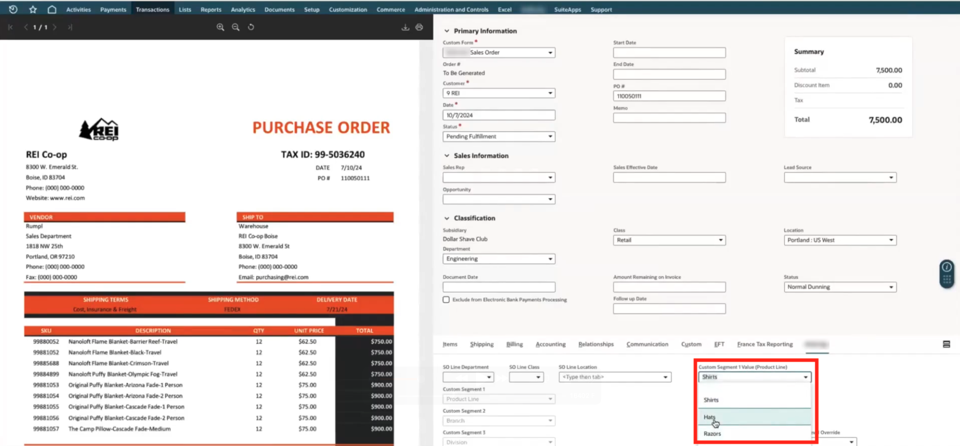The width and height of the screenshot is (960, 446).
Task: Go to the Home icon
Action: tap(52, 9)
